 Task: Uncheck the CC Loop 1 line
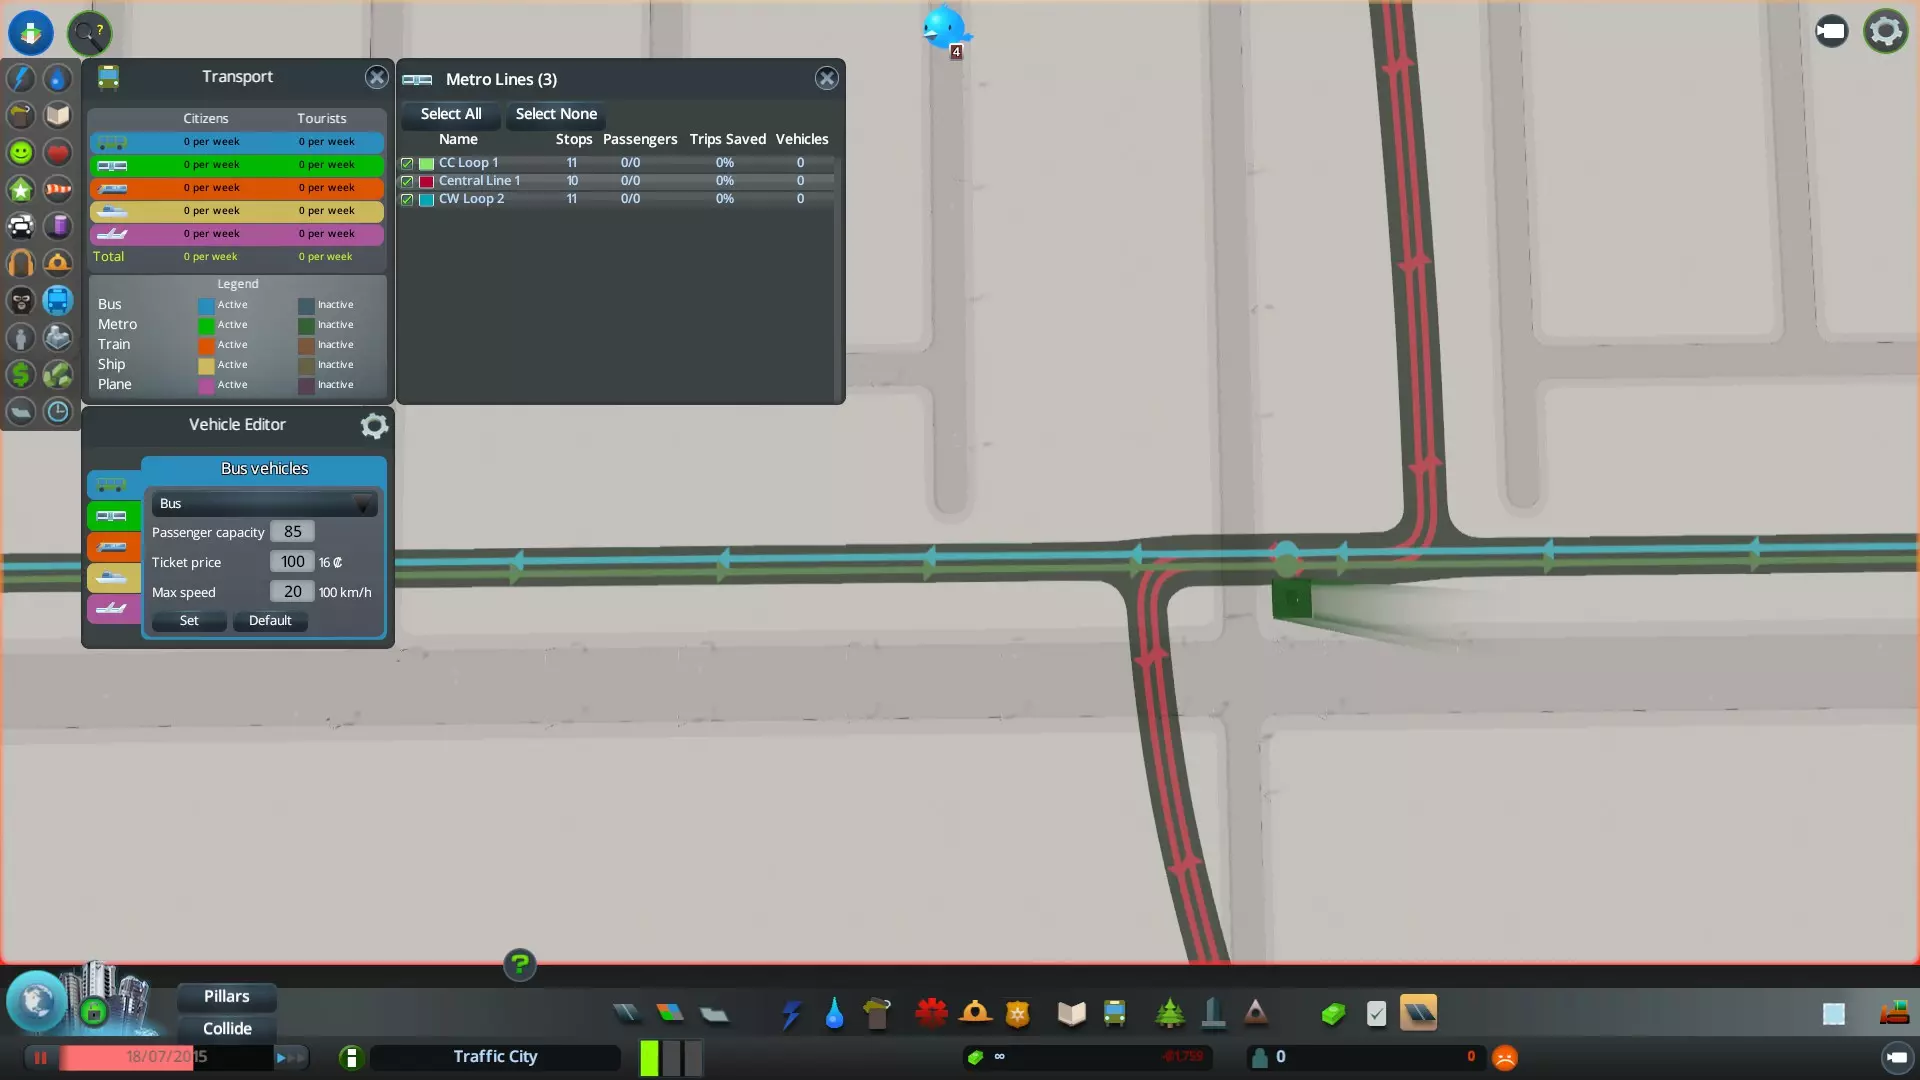click(x=407, y=163)
